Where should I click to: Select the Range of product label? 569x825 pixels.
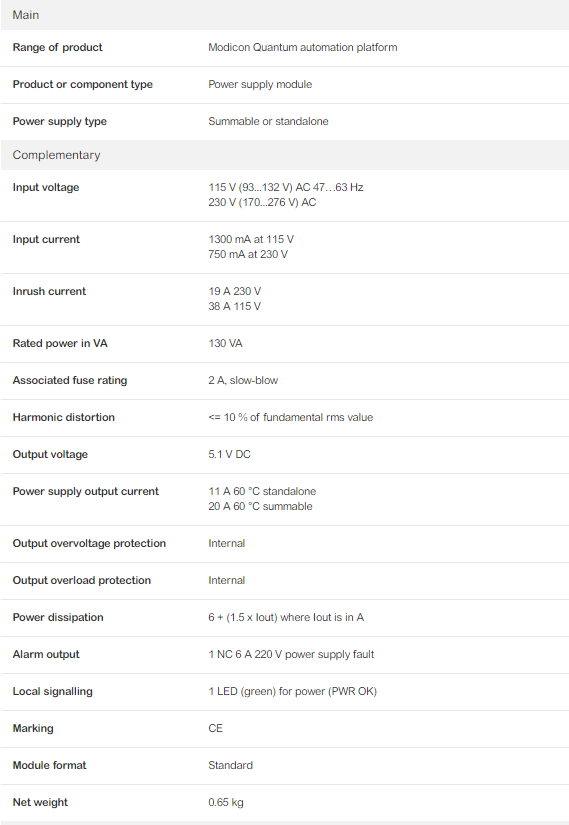(57, 47)
